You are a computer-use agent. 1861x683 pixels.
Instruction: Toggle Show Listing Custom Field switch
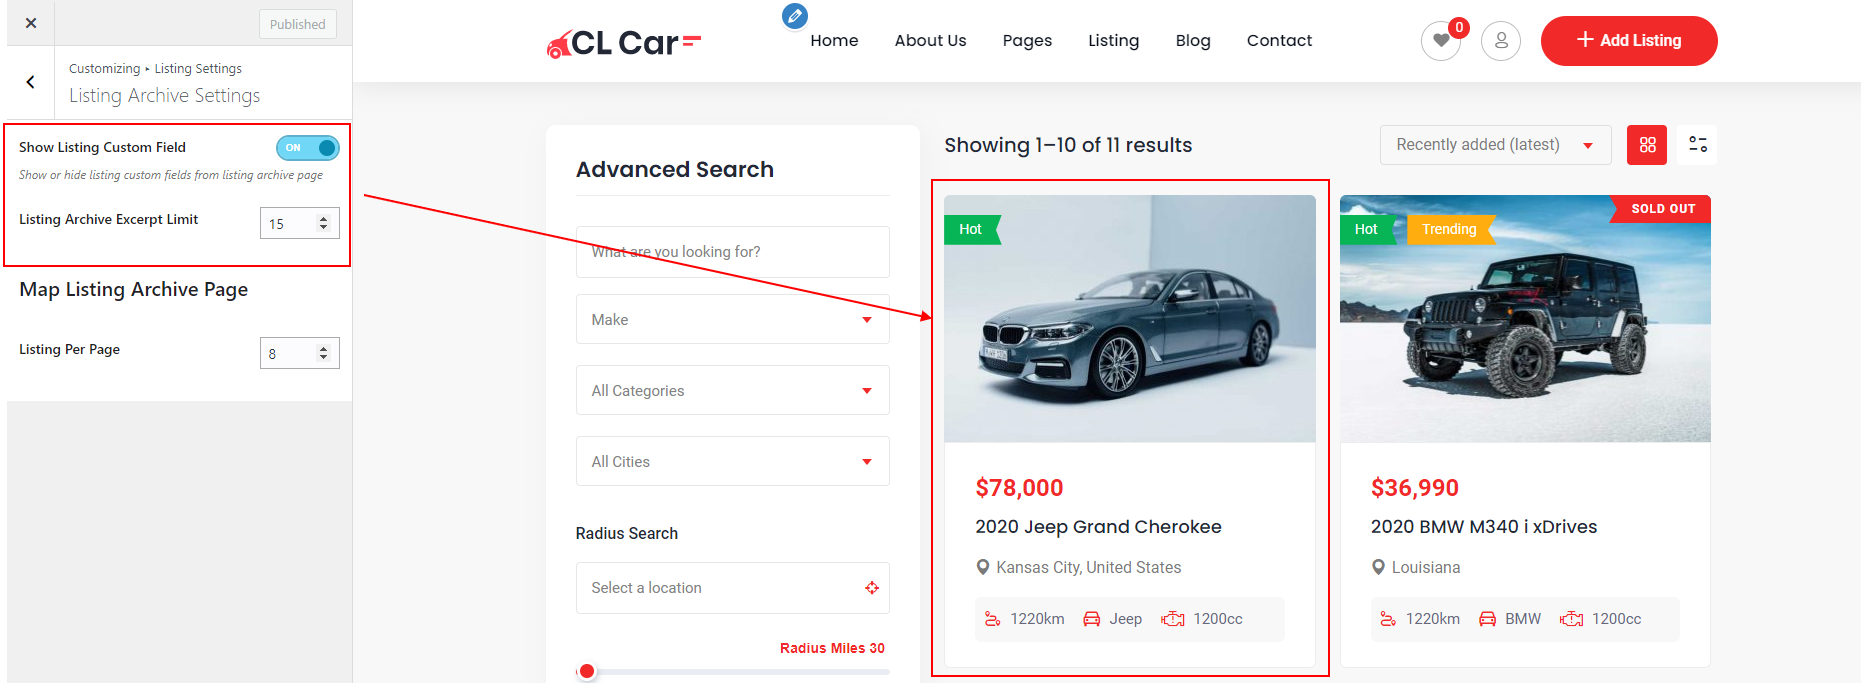[308, 148]
